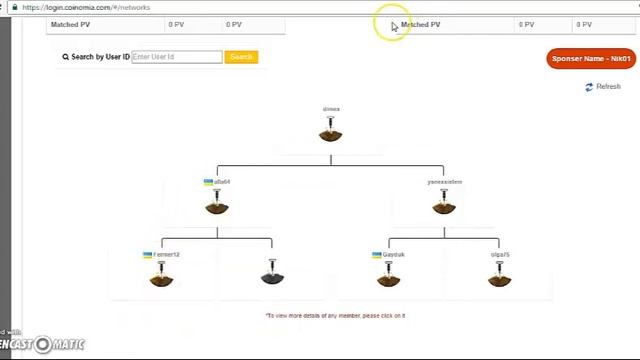Image resolution: width=640 pixels, height=360 pixels.
Task: Click the Refresh link text
Action: click(609, 87)
